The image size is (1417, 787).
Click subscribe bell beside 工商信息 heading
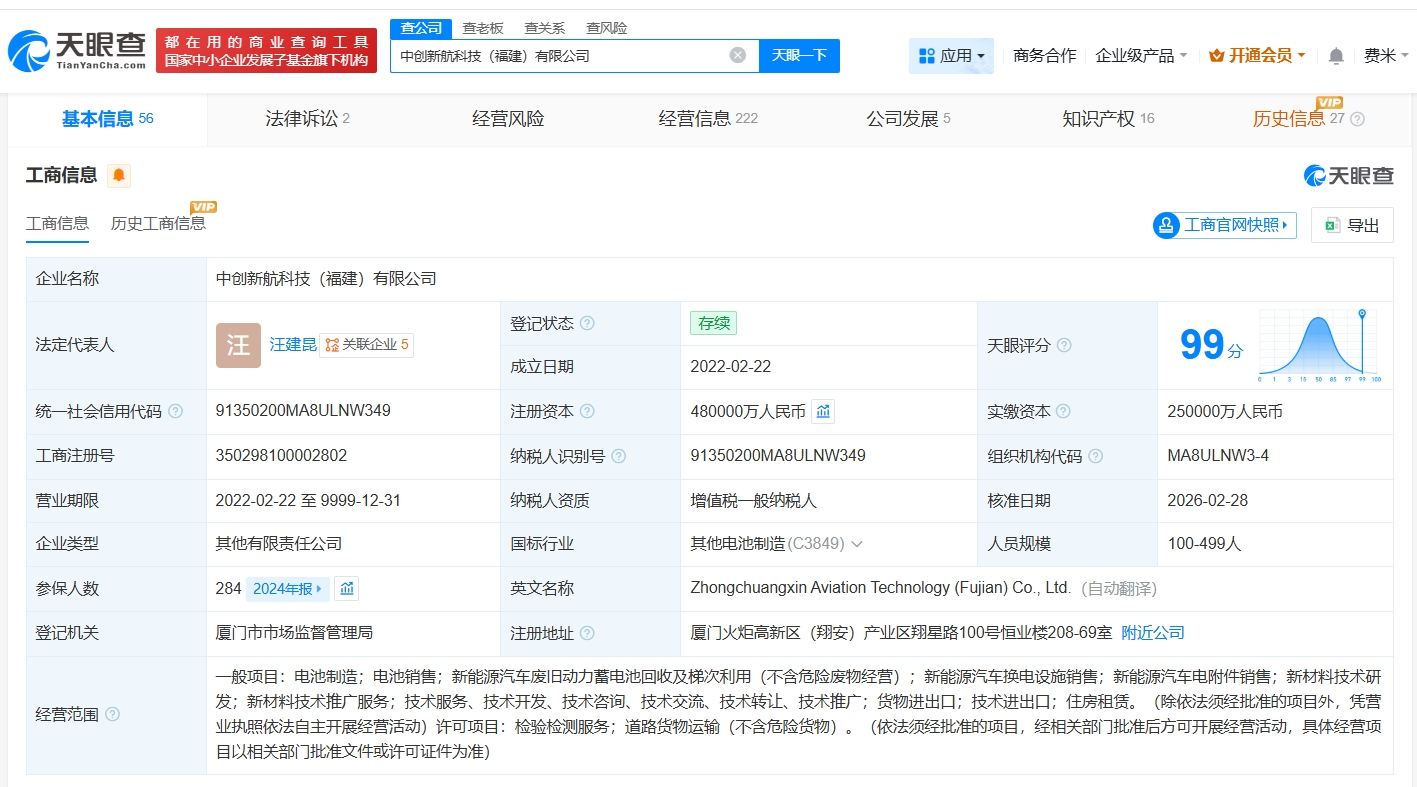click(118, 175)
